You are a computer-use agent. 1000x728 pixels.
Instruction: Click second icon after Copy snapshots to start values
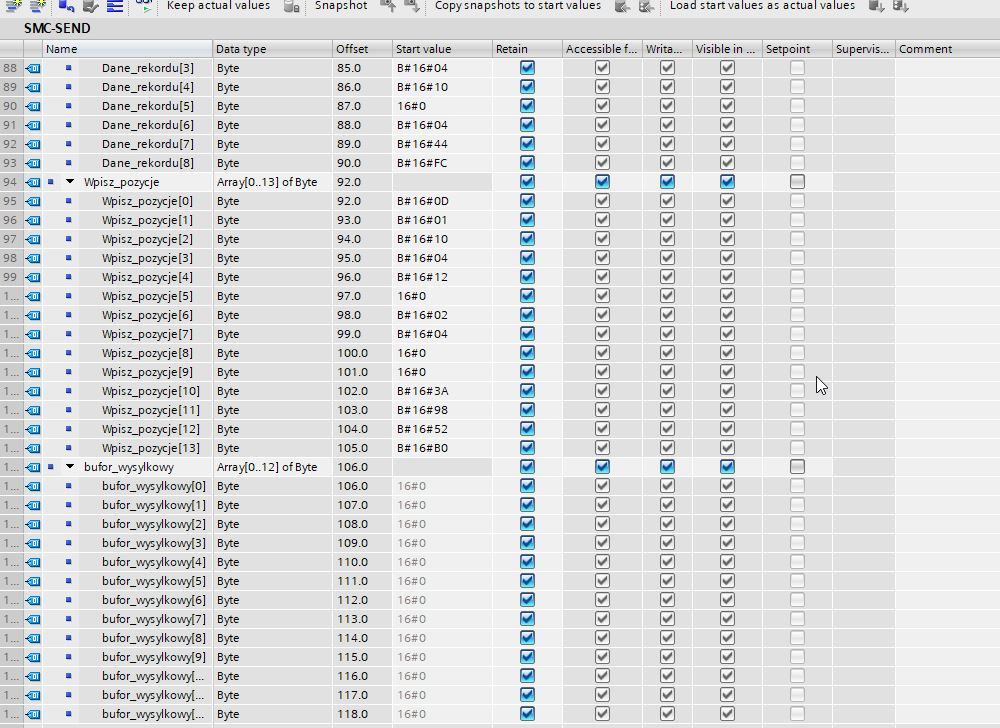(646, 6)
